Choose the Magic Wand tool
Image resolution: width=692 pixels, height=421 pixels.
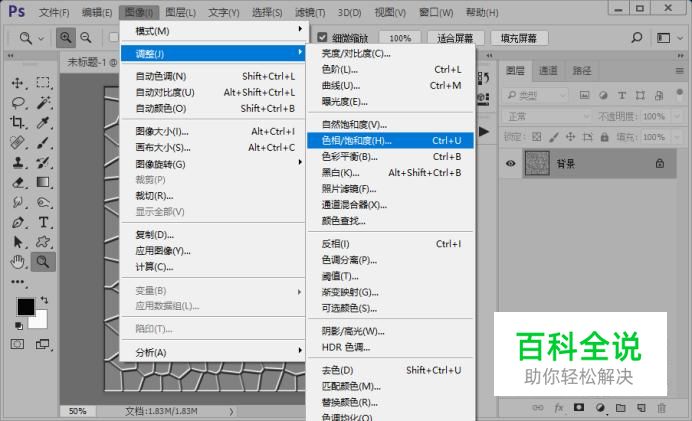[x=43, y=103]
